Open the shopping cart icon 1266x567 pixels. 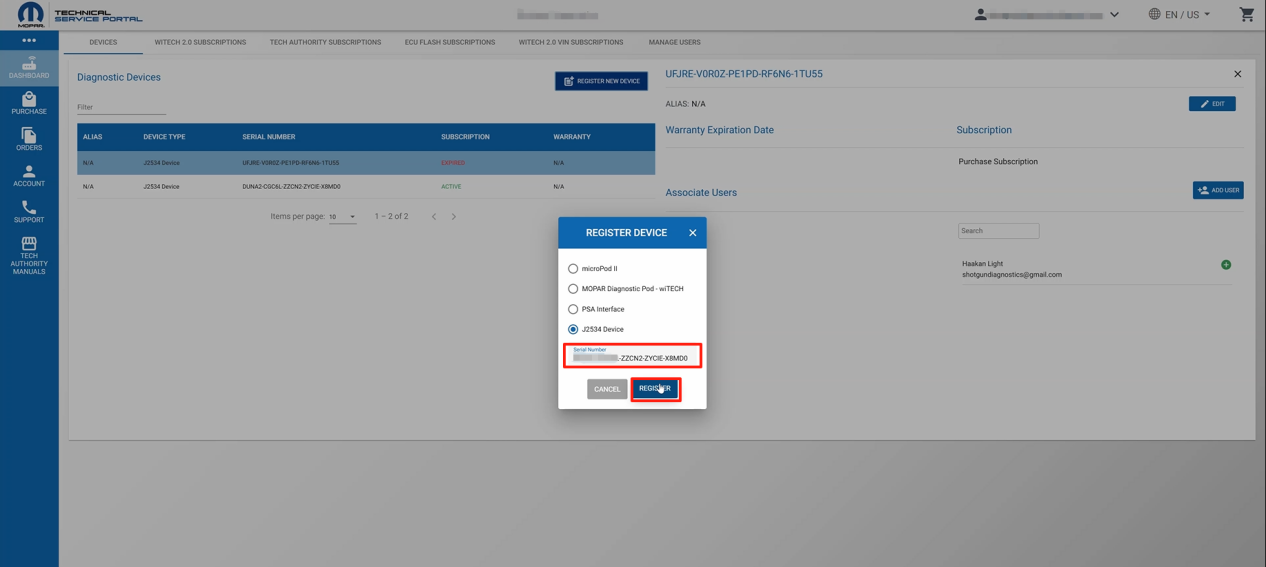coord(1246,14)
